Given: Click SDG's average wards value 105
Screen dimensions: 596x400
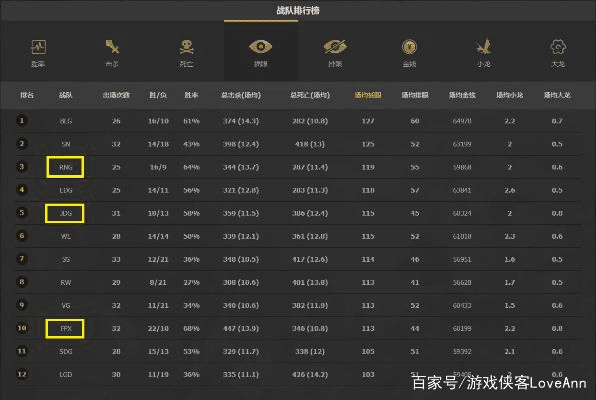Looking at the screenshot, I should point(368,352).
